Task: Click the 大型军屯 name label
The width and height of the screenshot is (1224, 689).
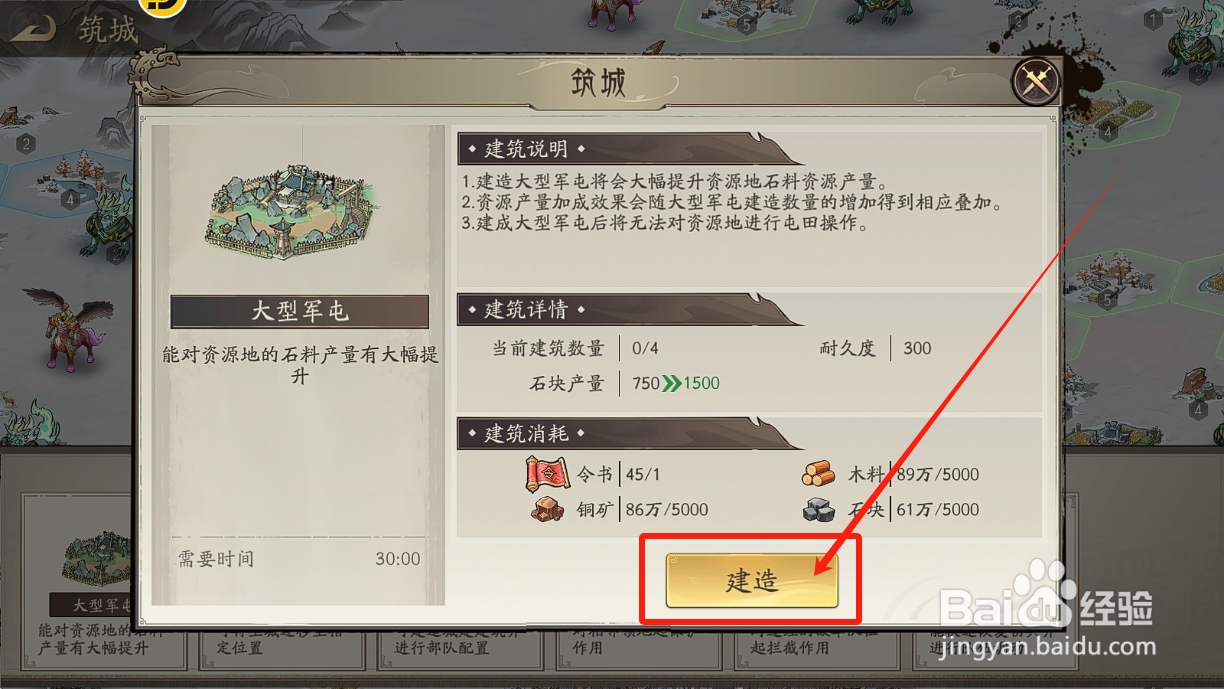Action: point(299,312)
